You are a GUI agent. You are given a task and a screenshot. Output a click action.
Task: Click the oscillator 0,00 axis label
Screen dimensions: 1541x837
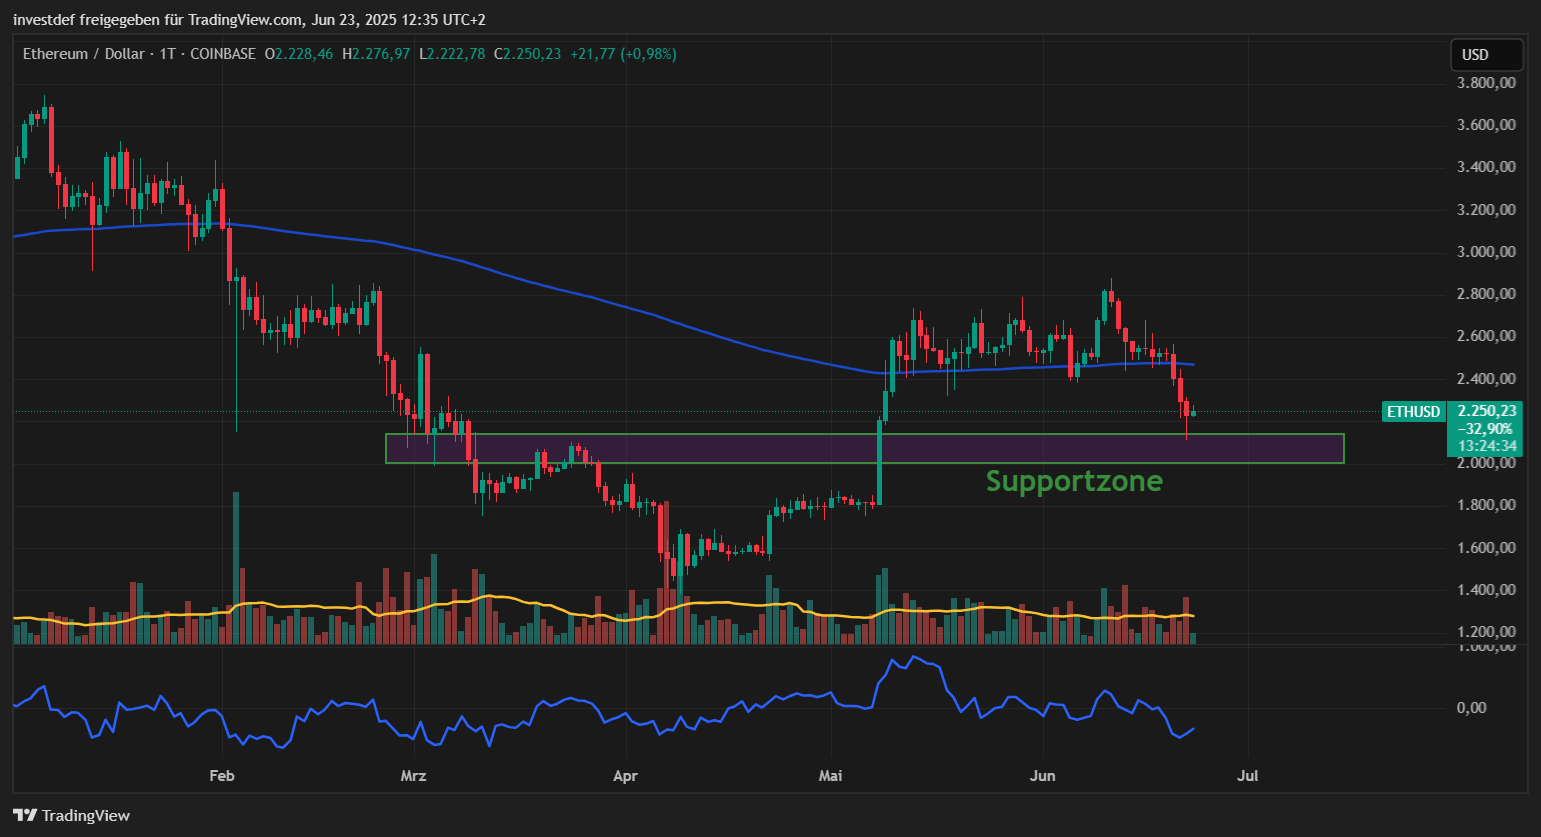(1471, 708)
